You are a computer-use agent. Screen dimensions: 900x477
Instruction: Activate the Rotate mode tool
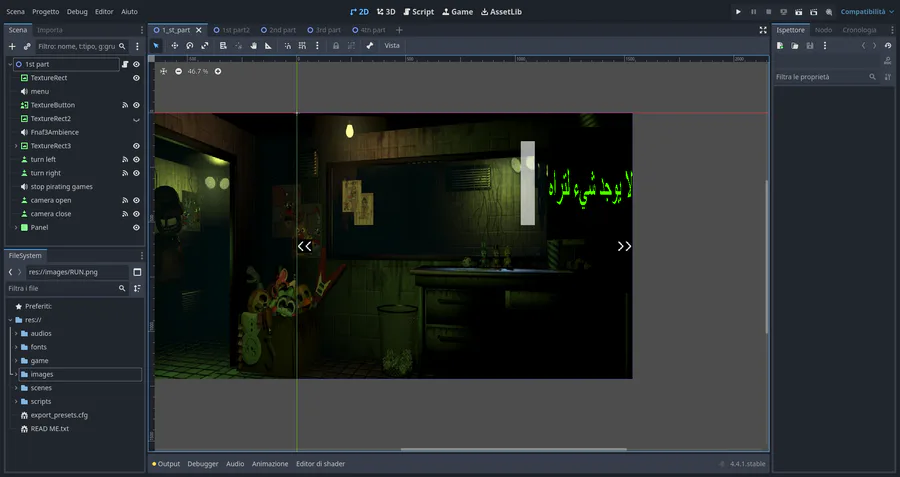[x=190, y=46]
